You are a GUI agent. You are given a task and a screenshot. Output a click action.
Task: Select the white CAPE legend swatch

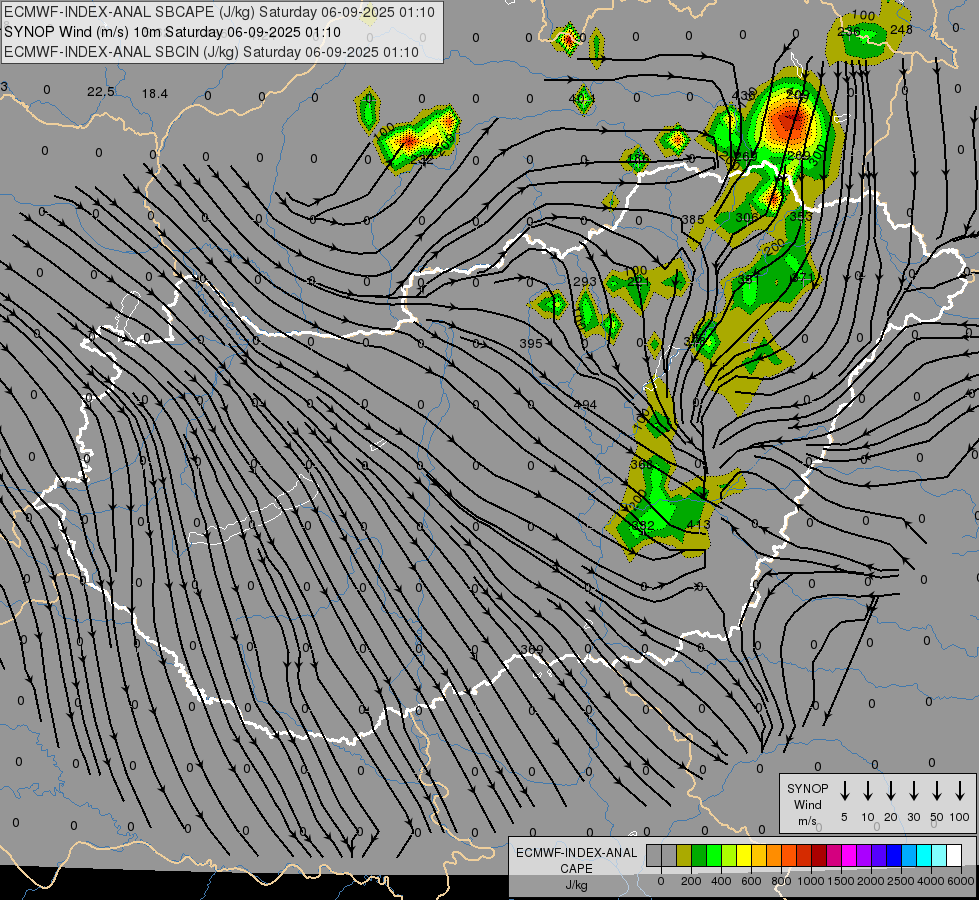click(x=955, y=855)
